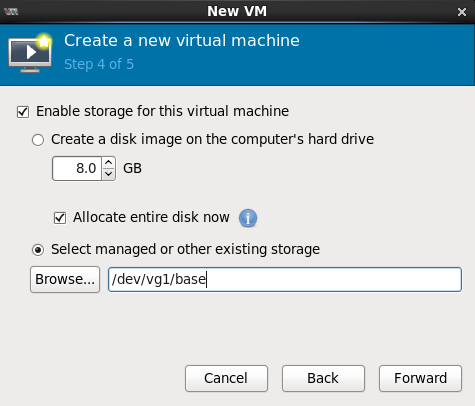
Task: Click the New VM title bar text
Action: 237,11
